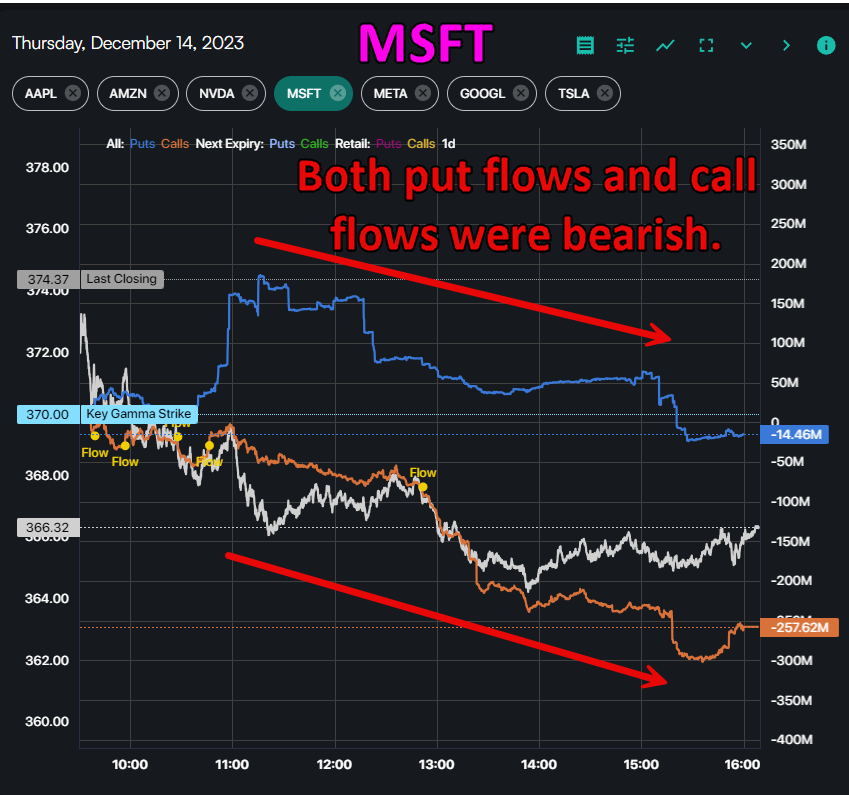Click the Flow marker dot near 13:00
849x795 pixels.
tap(423, 487)
